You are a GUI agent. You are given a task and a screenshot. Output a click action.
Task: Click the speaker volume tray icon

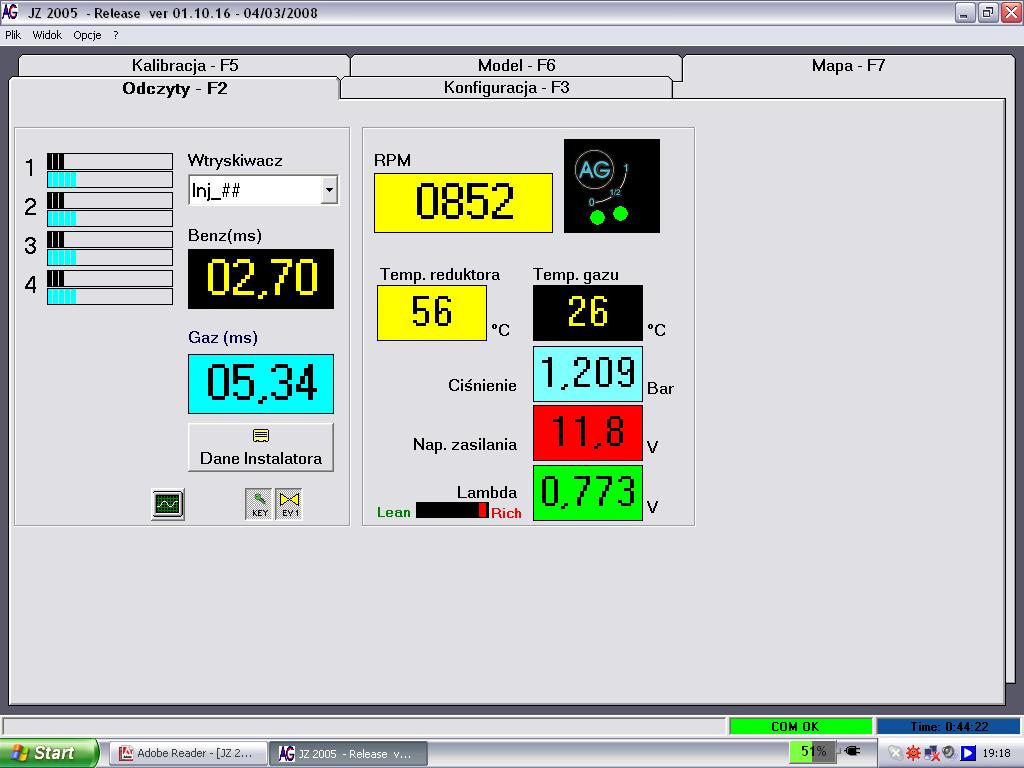(x=949, y=752)
